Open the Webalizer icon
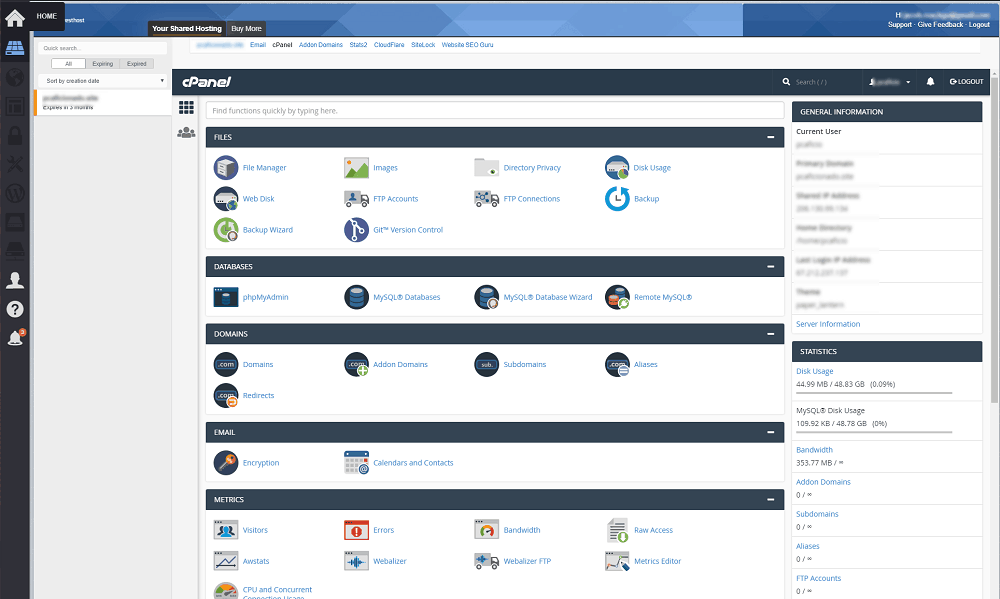Image resolution: width=1000 pixels, height=599 pixels. [x=357, y=561]
